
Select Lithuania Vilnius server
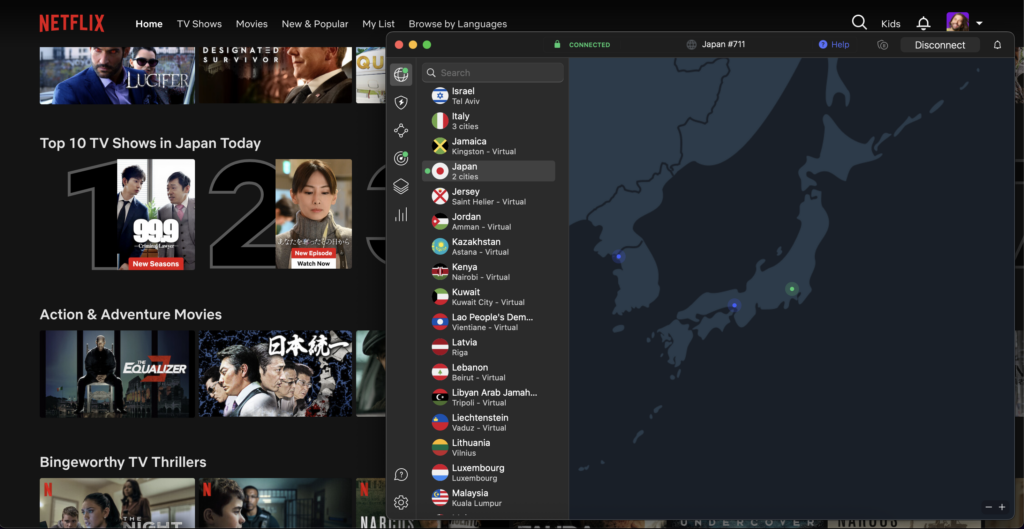tap(488, 447)
